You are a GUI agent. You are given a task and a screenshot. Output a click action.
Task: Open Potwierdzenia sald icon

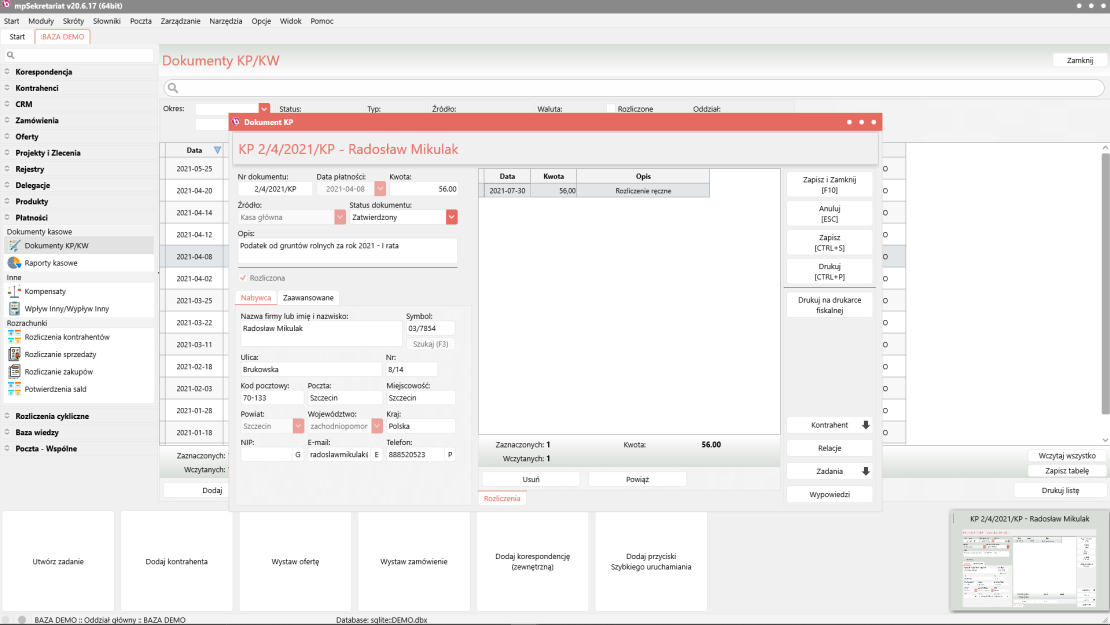click(15, 389)
